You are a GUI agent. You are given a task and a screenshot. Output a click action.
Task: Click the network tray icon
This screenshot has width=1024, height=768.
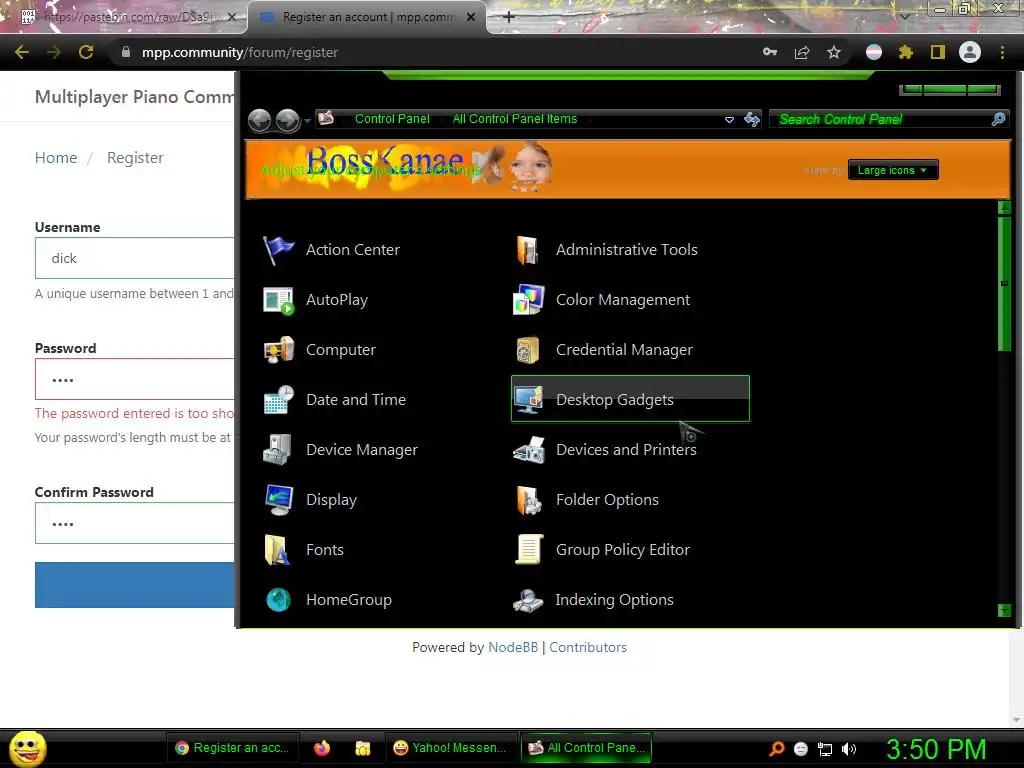[x=825, y=749]
